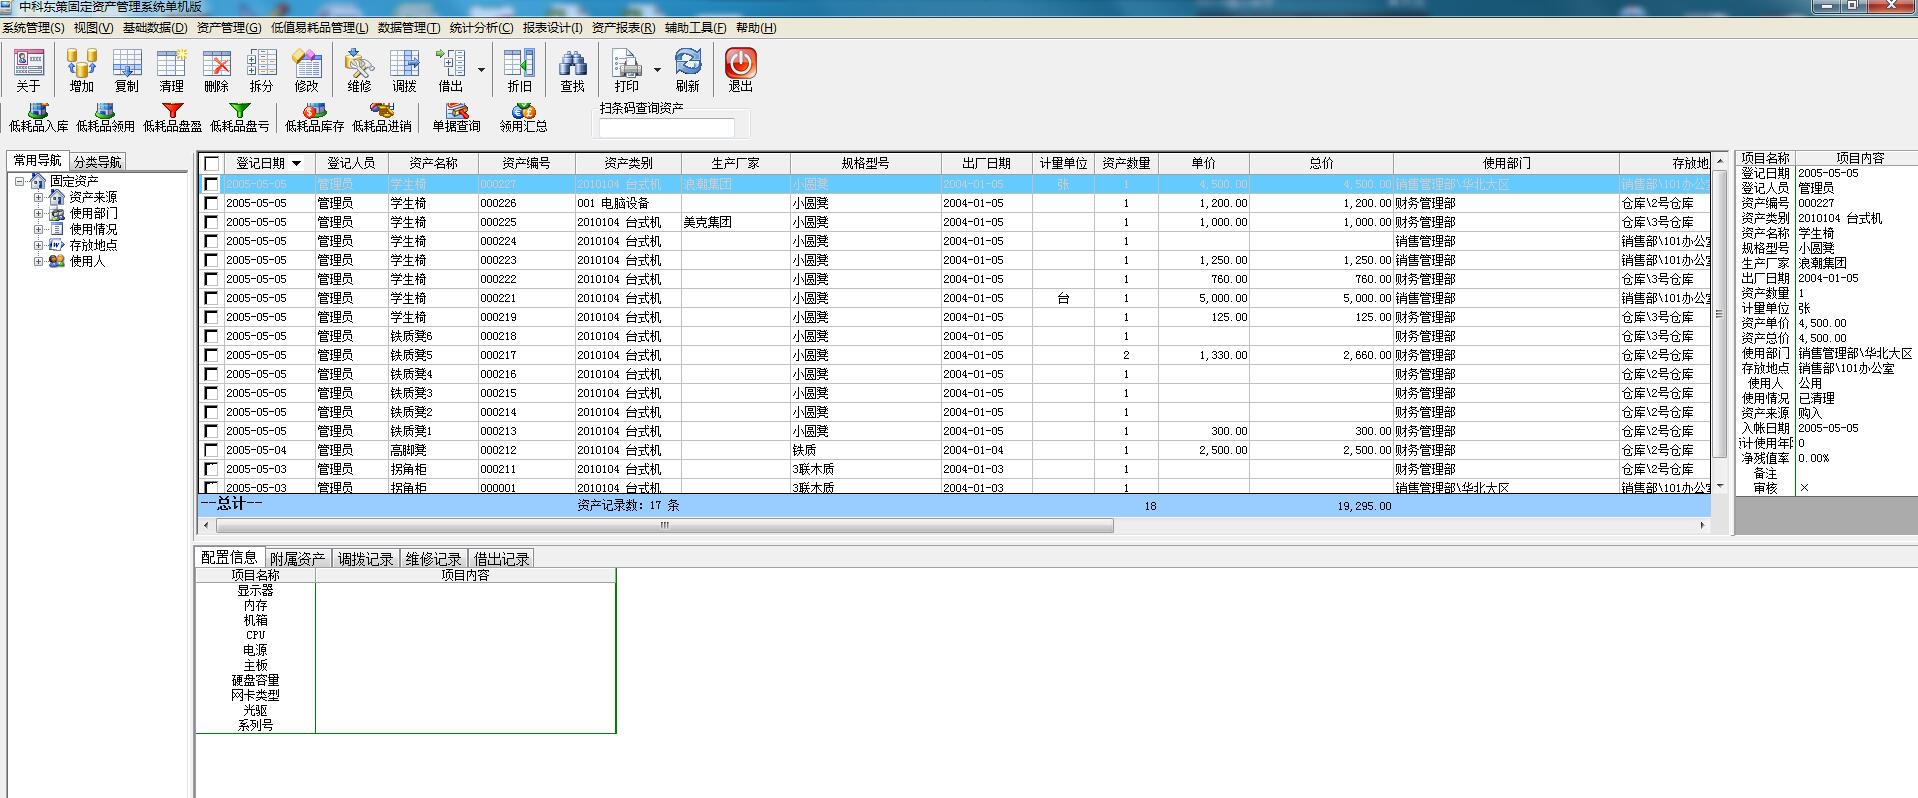Image resolution: width=1918 pixels, height=798 pixels.
Task: Open the dropdown arrow next to 打印
Action: pyautogui.click(x=657, y=70)
